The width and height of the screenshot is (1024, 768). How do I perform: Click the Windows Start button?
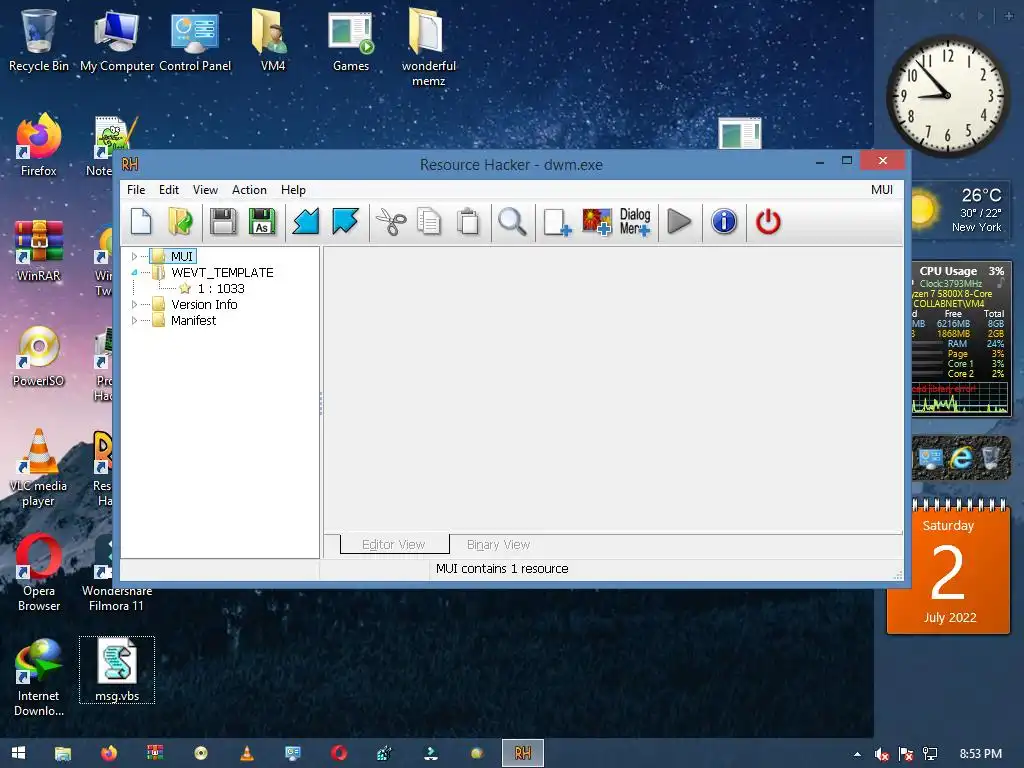(x=18, y=753)
